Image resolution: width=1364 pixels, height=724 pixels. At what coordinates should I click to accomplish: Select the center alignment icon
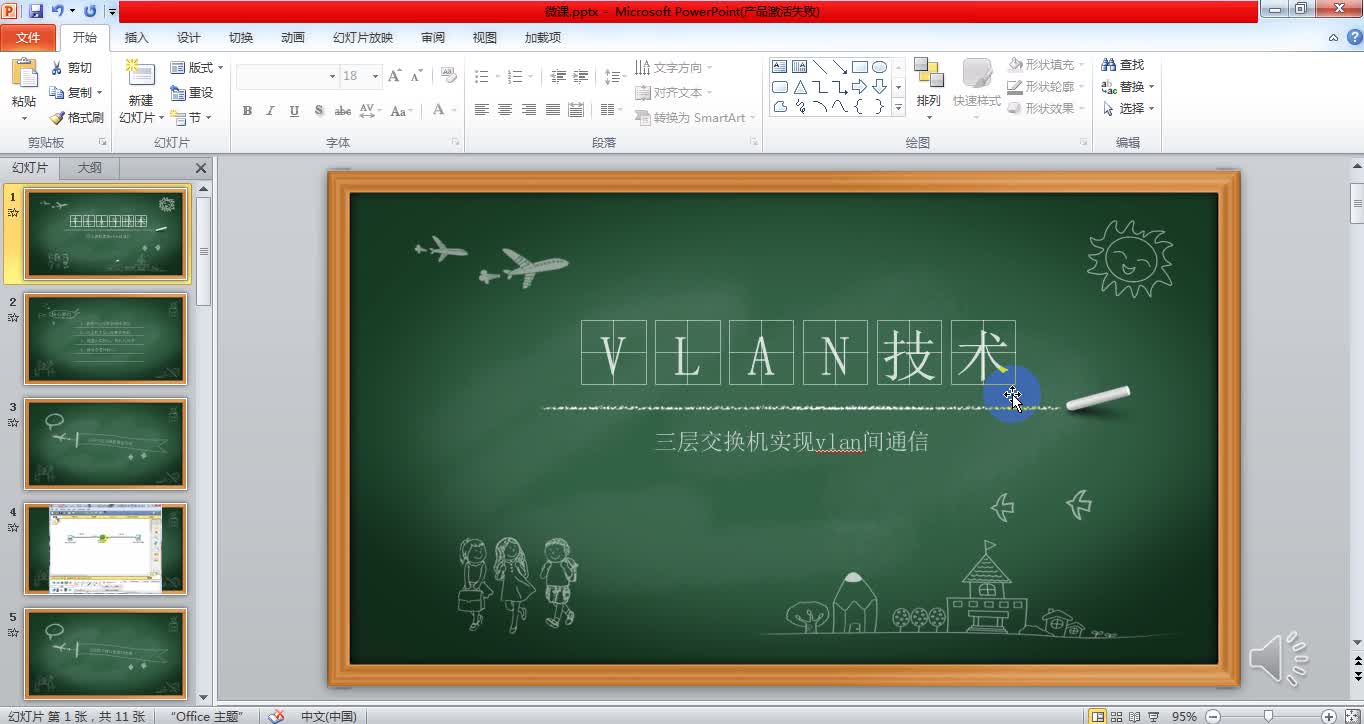(505, 111)
